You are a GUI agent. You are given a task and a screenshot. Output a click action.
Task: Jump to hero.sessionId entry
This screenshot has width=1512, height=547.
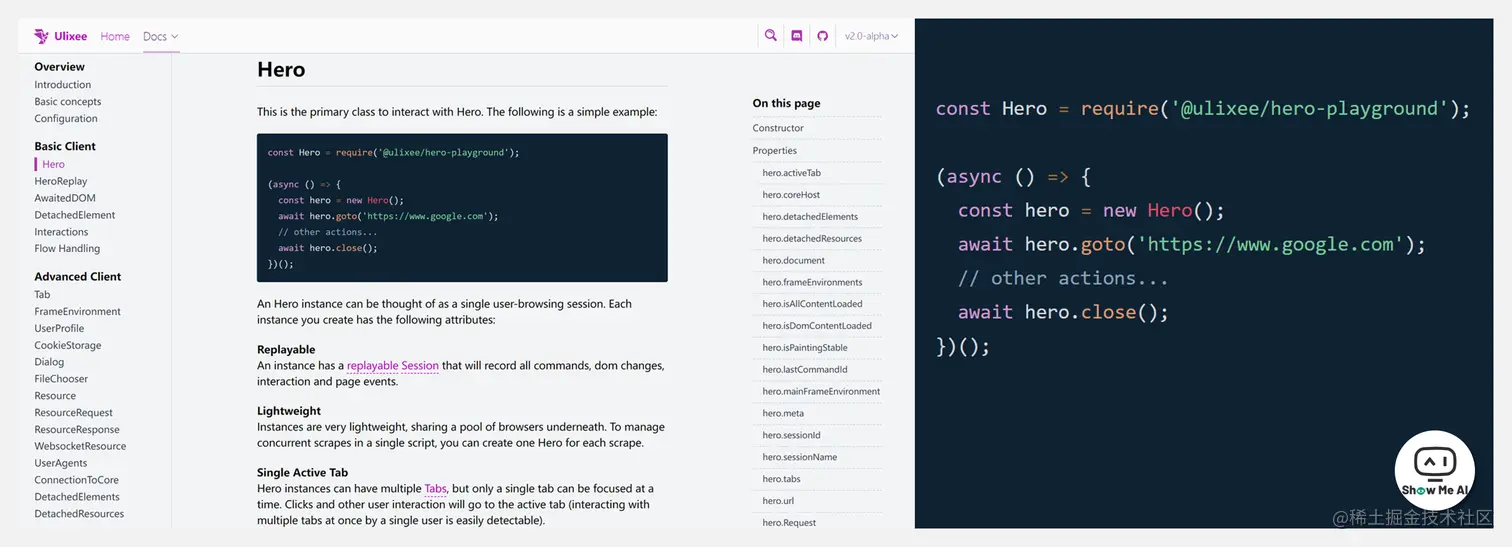[x=791, y=436]
